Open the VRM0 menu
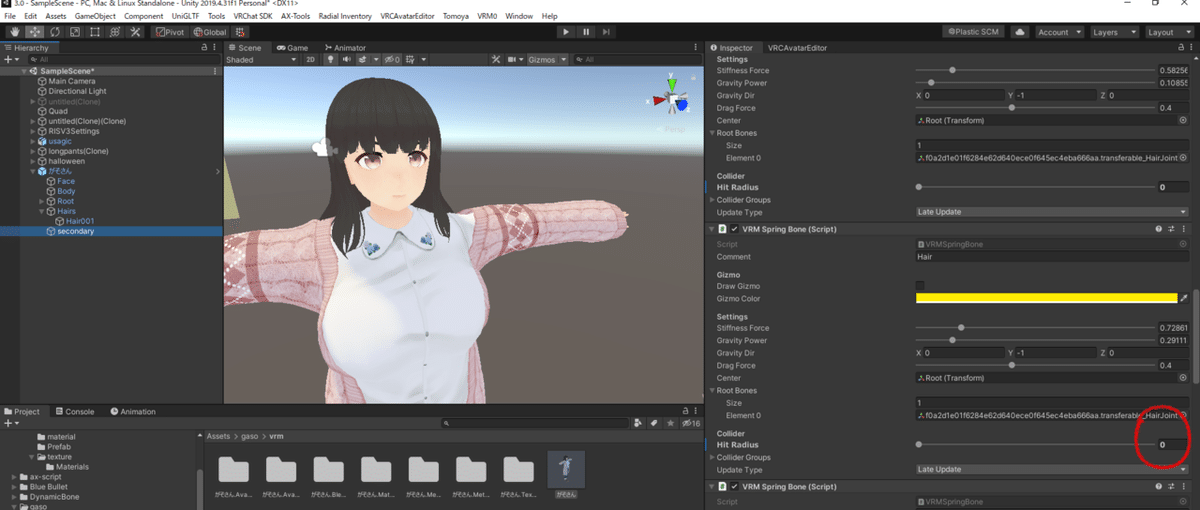This screenshot has height=510, width=1200. point(486,17)
